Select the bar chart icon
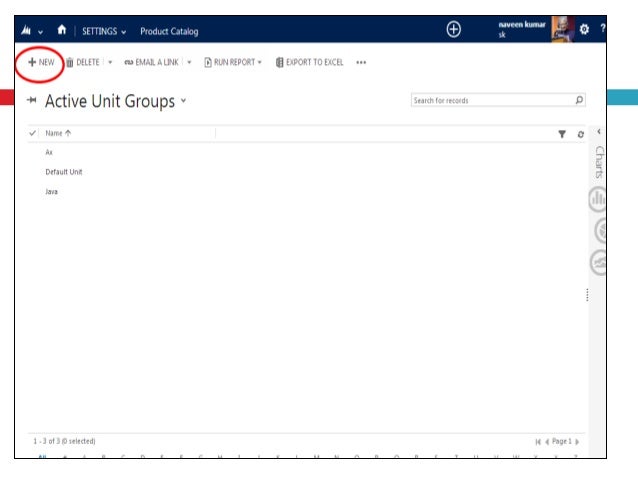 [597, 199]
